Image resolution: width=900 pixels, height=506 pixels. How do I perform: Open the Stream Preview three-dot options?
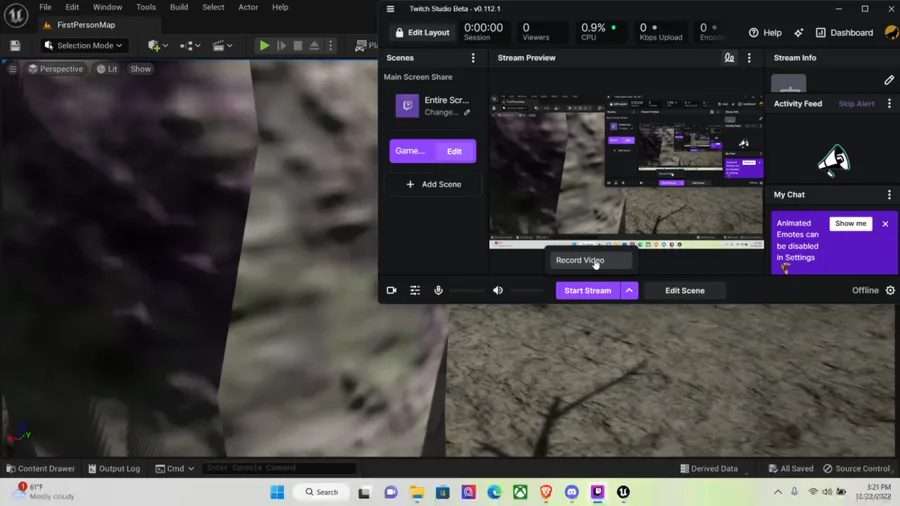tap(749, 58)
